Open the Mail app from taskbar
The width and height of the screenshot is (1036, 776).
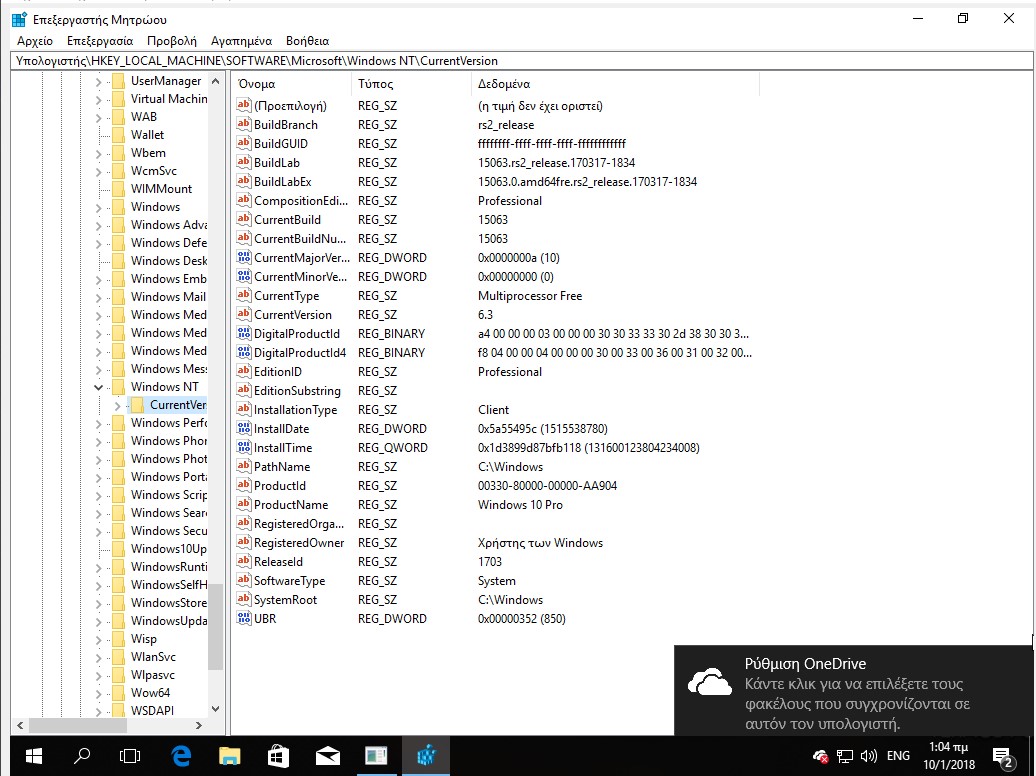[x=328, y=756]
